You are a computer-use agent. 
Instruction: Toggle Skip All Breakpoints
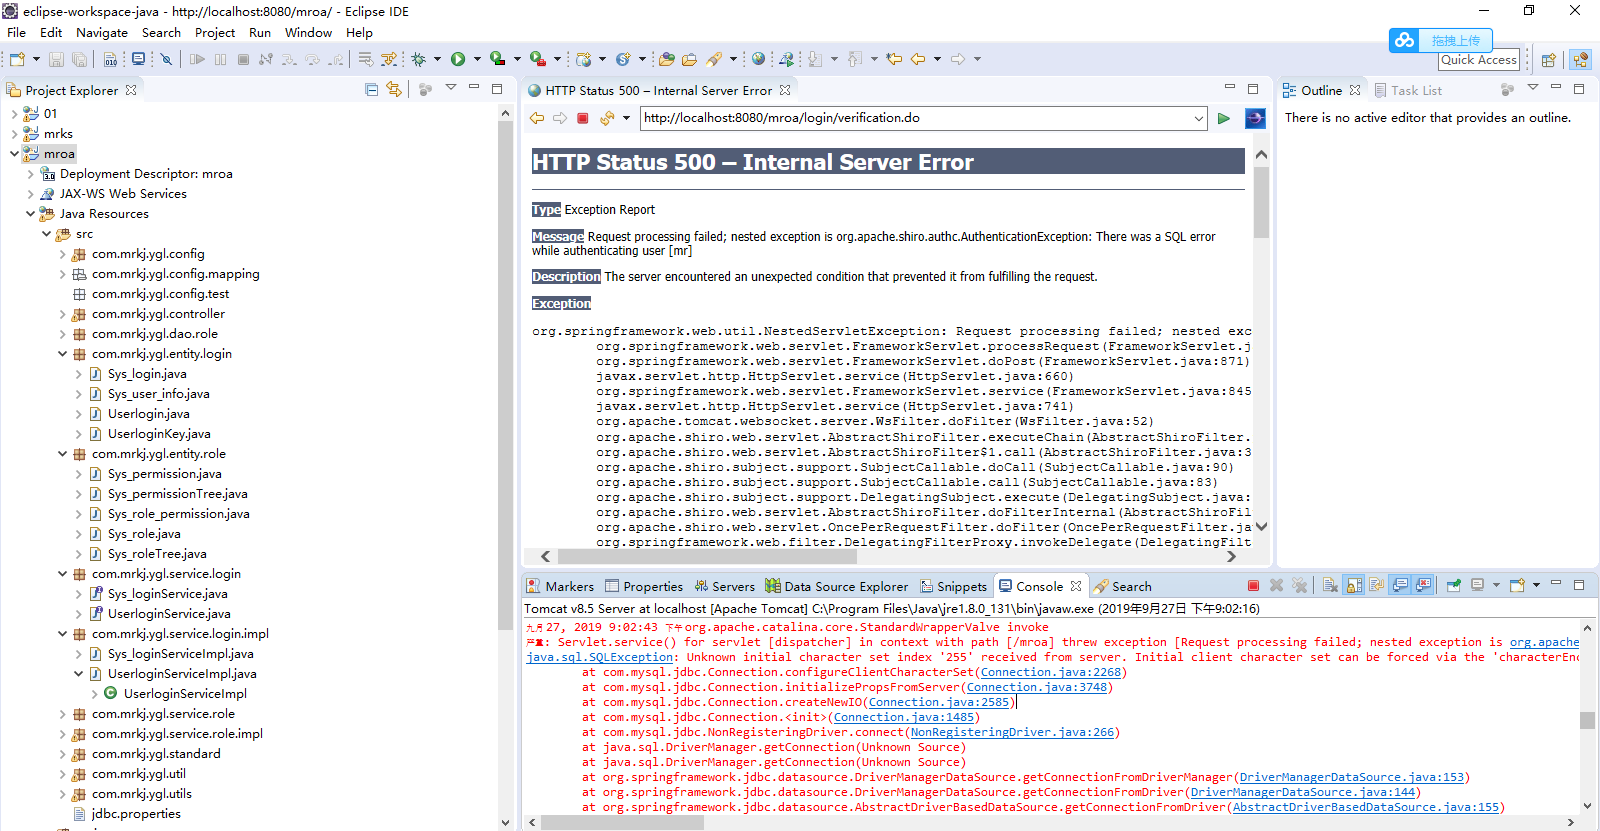(166, 59)
